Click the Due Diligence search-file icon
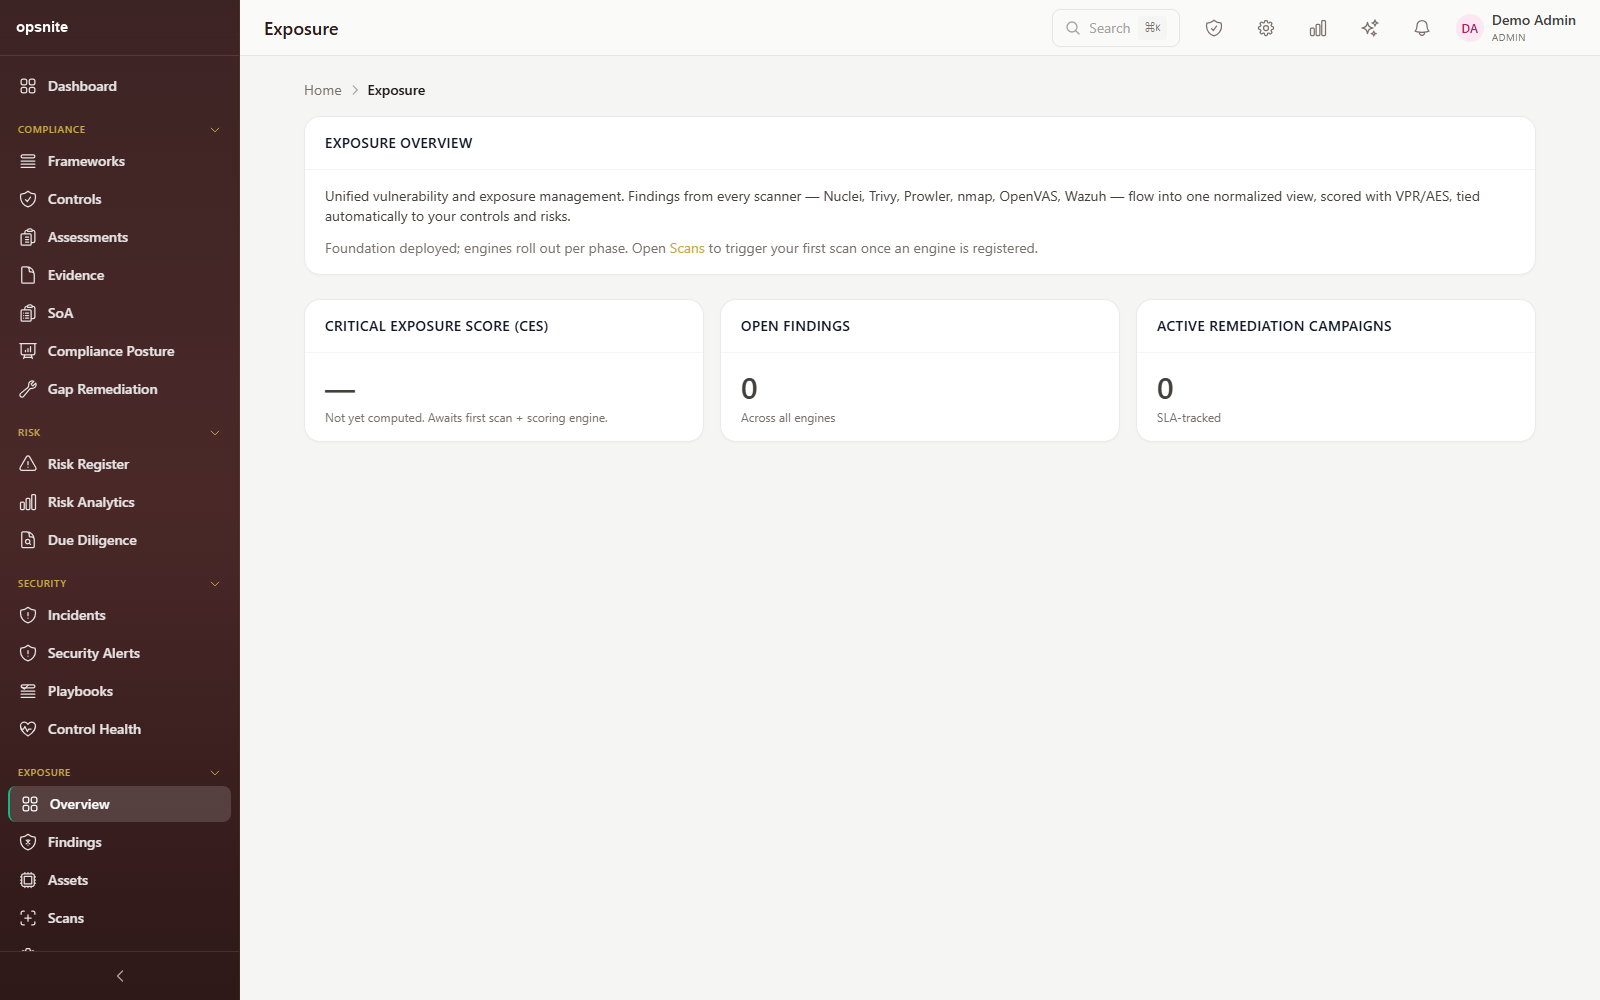The width and height of the screenshot is (1600, 1000). pos(28,540)
